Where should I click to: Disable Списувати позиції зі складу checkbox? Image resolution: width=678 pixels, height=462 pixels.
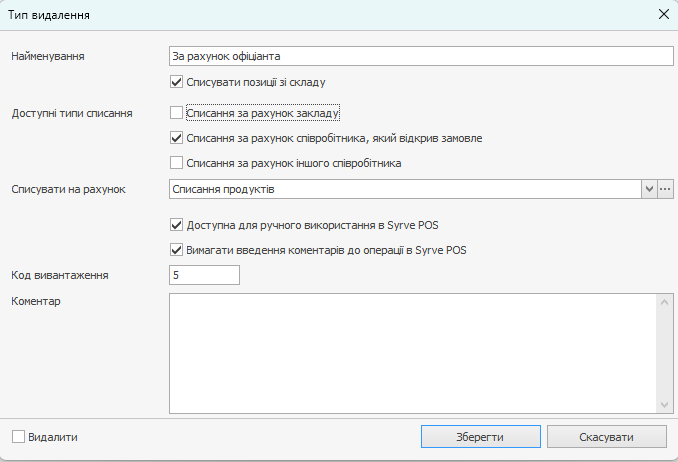(177, 82)
